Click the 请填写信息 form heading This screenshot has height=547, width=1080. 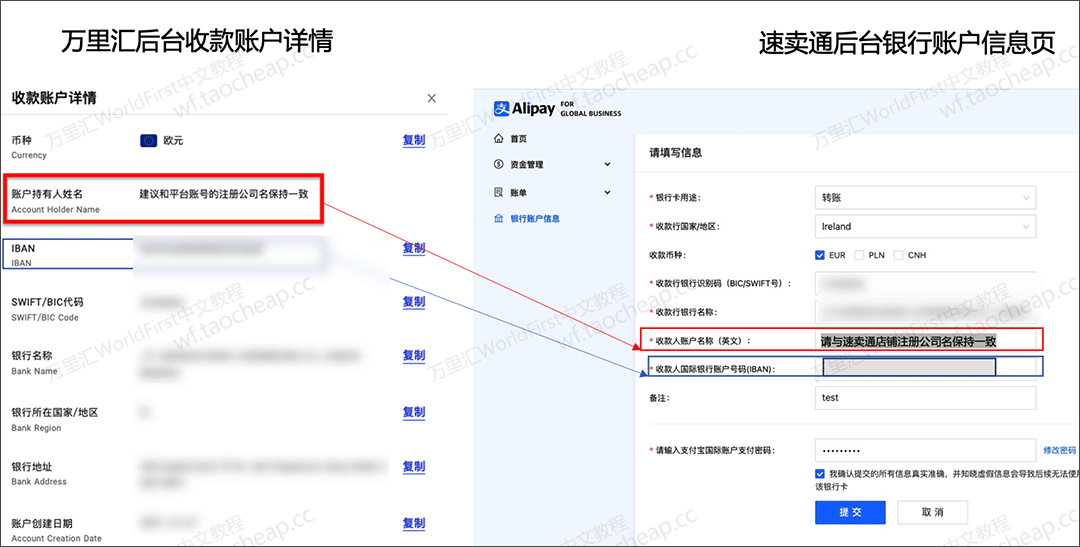point(675,153)
